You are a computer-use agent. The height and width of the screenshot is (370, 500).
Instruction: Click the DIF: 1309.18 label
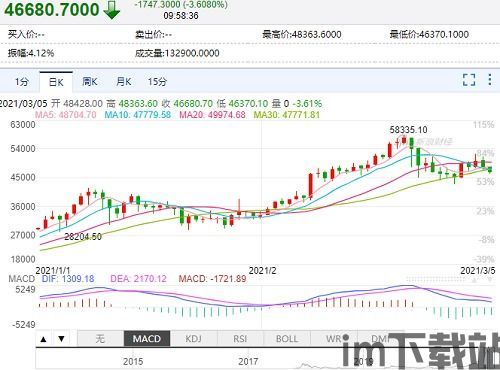[68, 279]
